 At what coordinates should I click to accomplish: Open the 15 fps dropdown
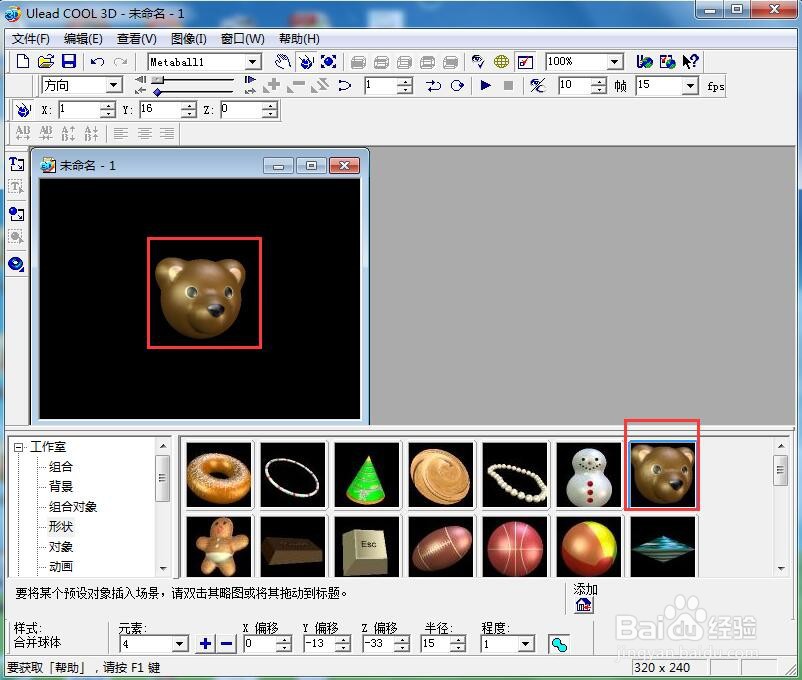click(x=690, y=86)
